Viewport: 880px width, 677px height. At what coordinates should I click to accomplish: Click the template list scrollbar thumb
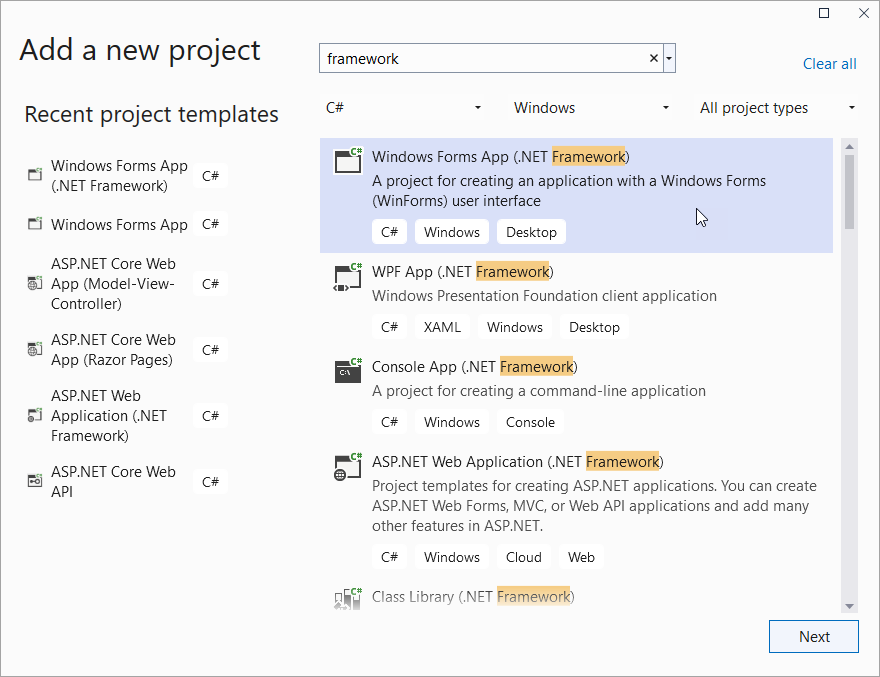[849, 192]
